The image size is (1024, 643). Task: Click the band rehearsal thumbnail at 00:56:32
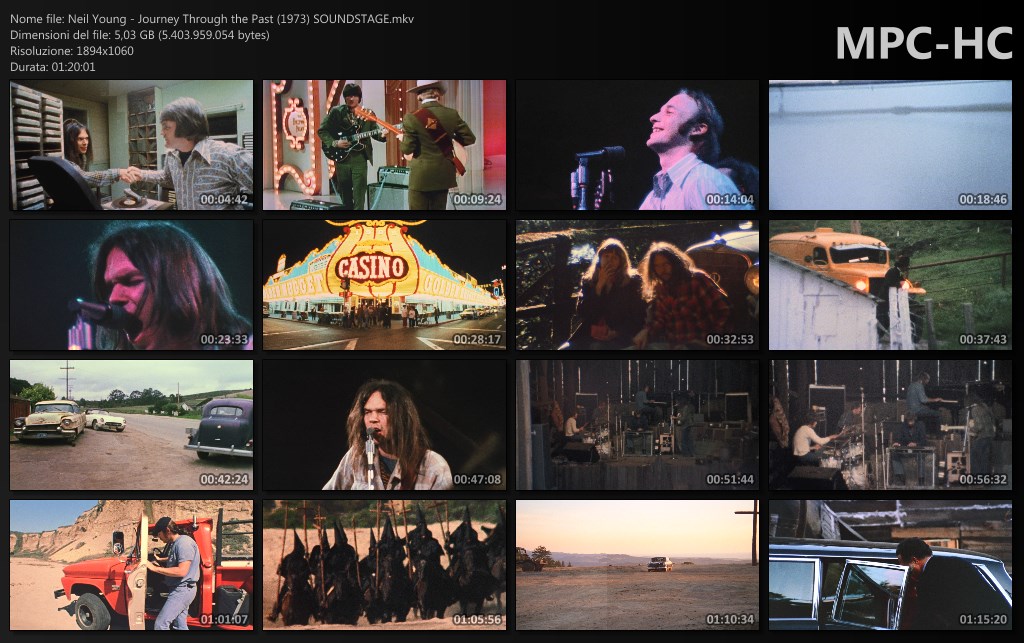(890, 425)
